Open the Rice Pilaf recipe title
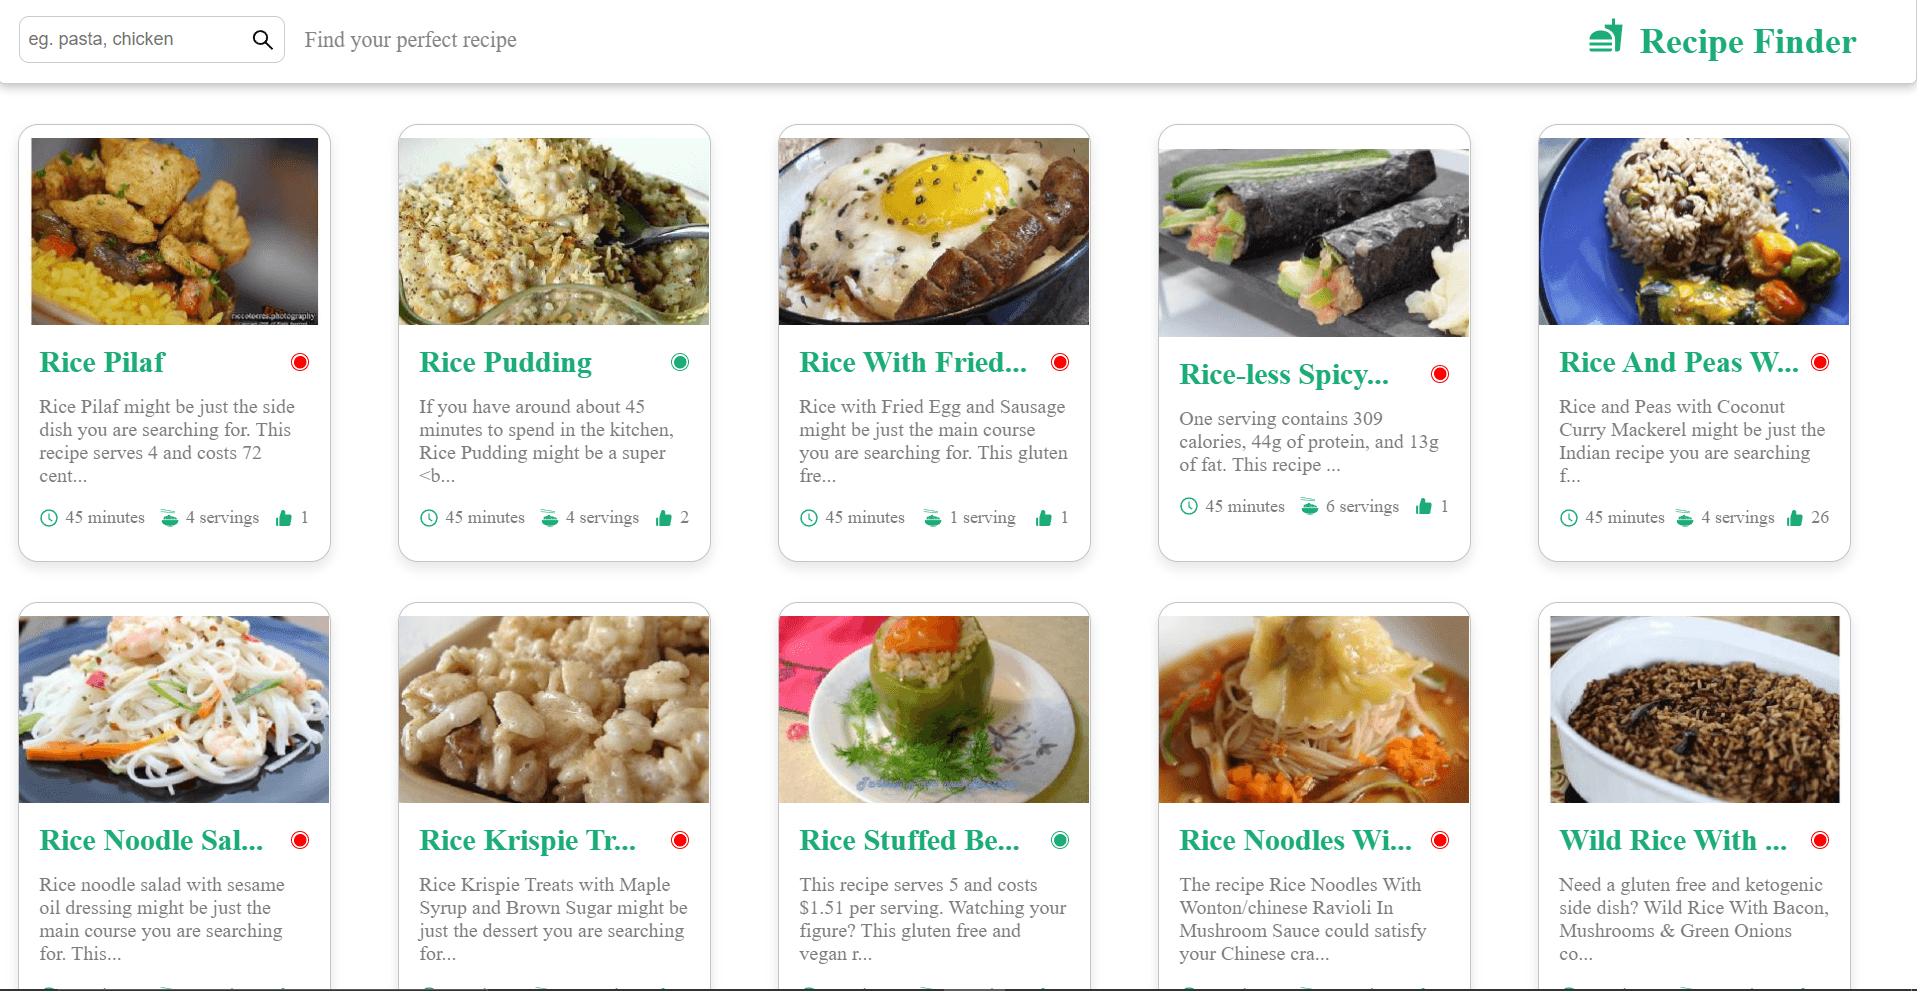The width and height of the screenshot is (1917, 991). [x=102, y=362]
